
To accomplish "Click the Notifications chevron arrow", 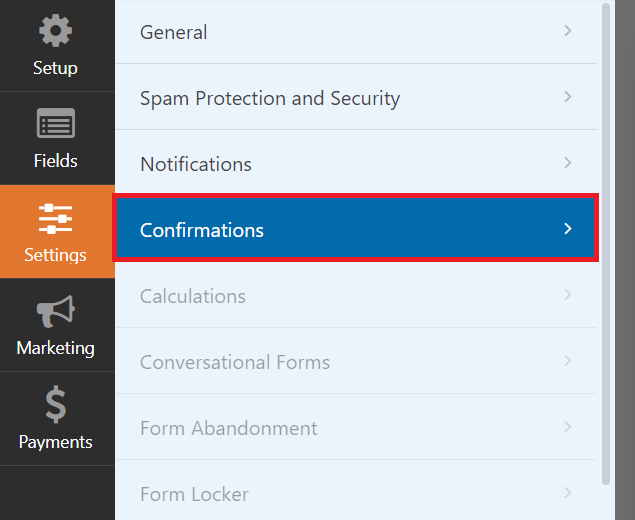I will [568, 163].
